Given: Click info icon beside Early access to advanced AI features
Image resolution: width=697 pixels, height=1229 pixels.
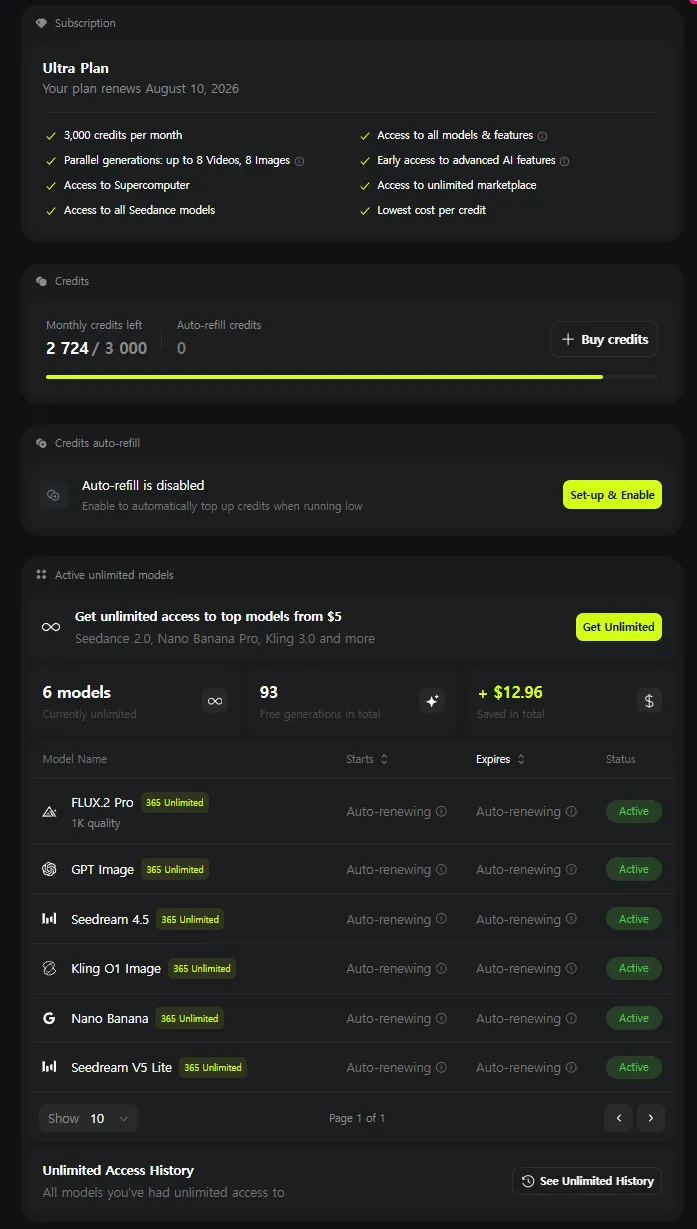Looking at the screenshot, I should 564,161.
